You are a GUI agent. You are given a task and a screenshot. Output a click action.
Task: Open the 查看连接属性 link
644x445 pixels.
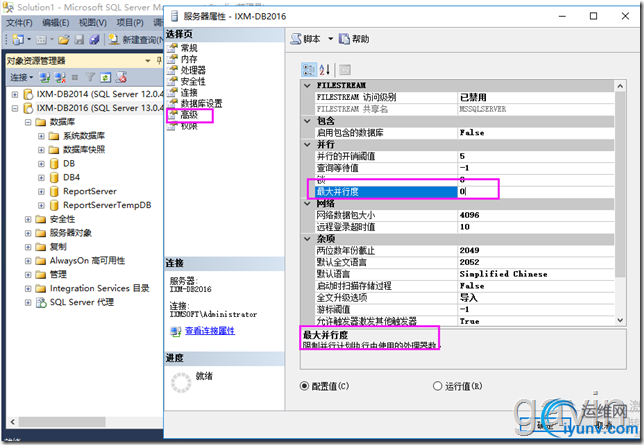(x=210, y=331)
